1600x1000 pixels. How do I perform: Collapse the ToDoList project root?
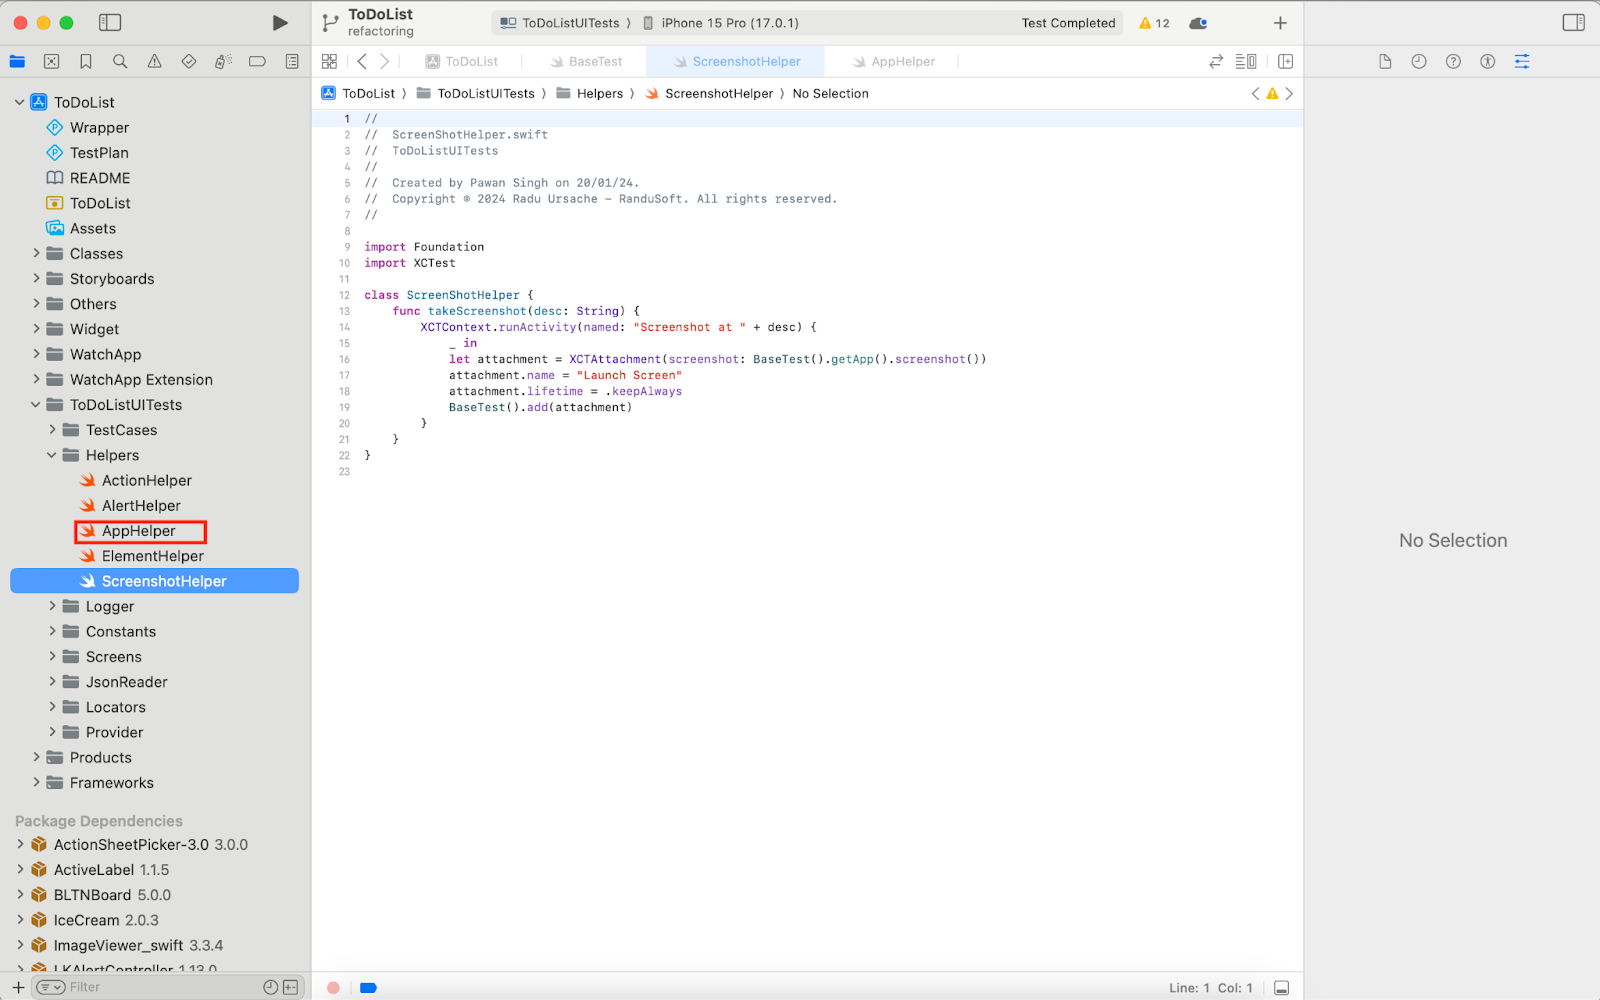19,102
